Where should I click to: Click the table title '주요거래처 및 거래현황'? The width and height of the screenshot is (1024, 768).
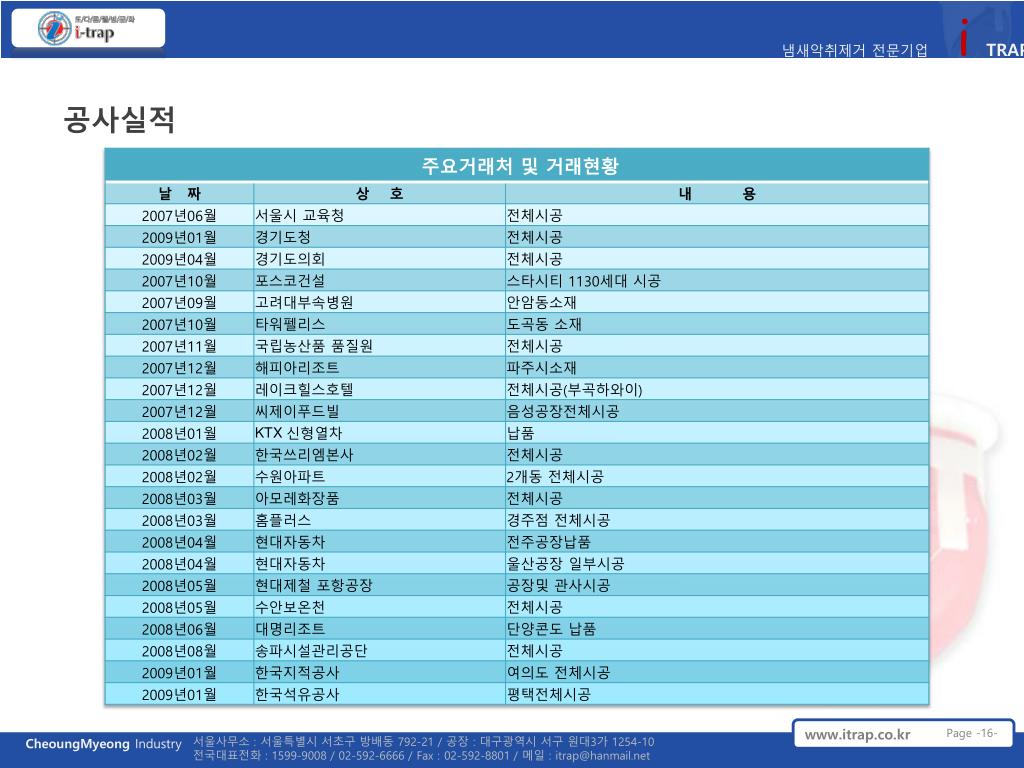pyautogui.click(x=519, y=166)
